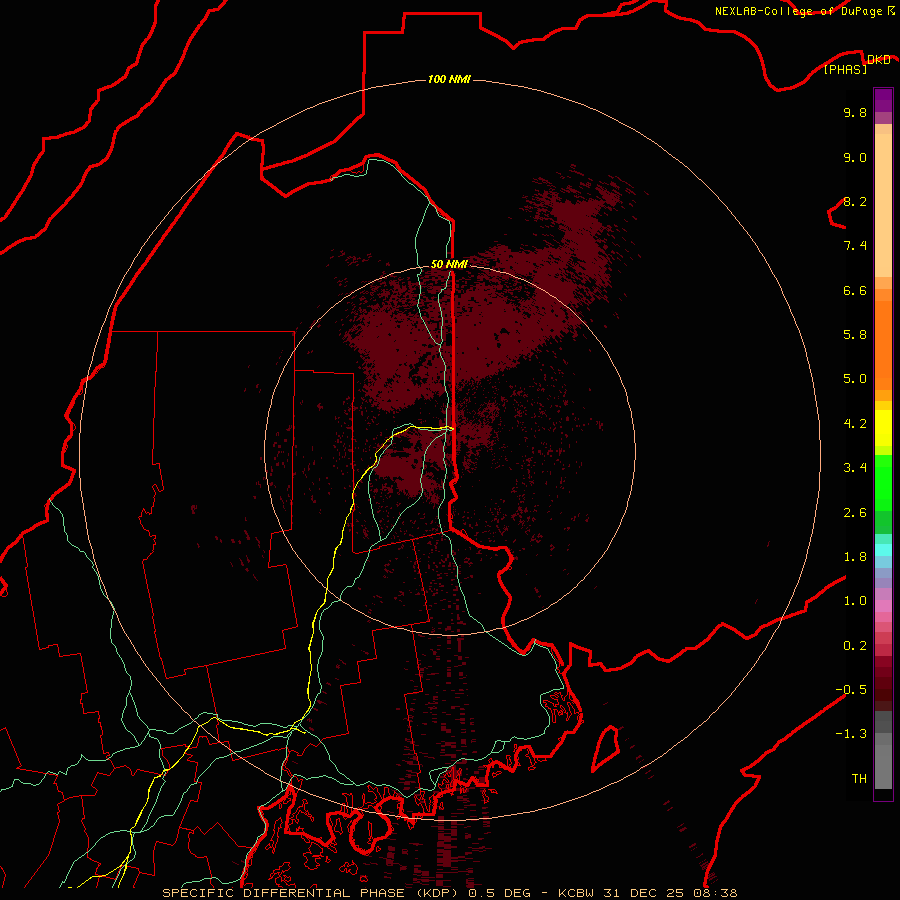Click the 9.8 value on the color scale
The height and width of the screenshot is (900, 900).
click(855, 112)
